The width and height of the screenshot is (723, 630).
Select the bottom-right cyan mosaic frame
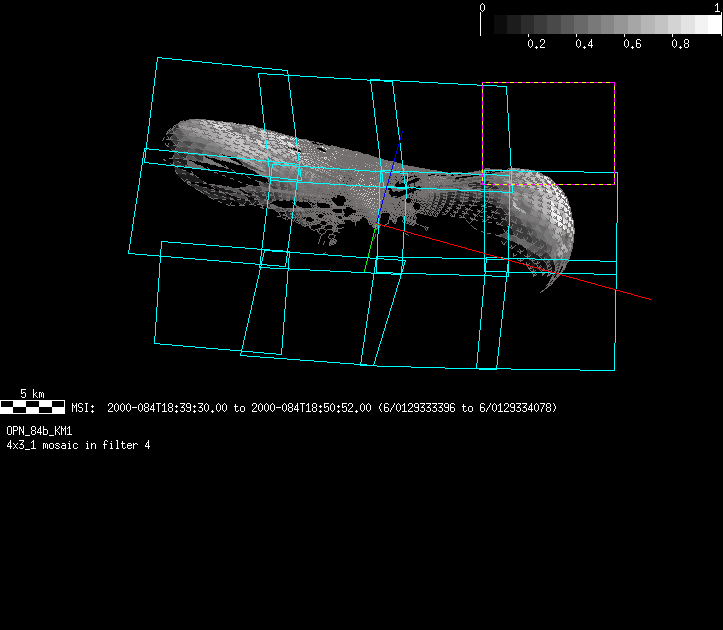(612, 330)
